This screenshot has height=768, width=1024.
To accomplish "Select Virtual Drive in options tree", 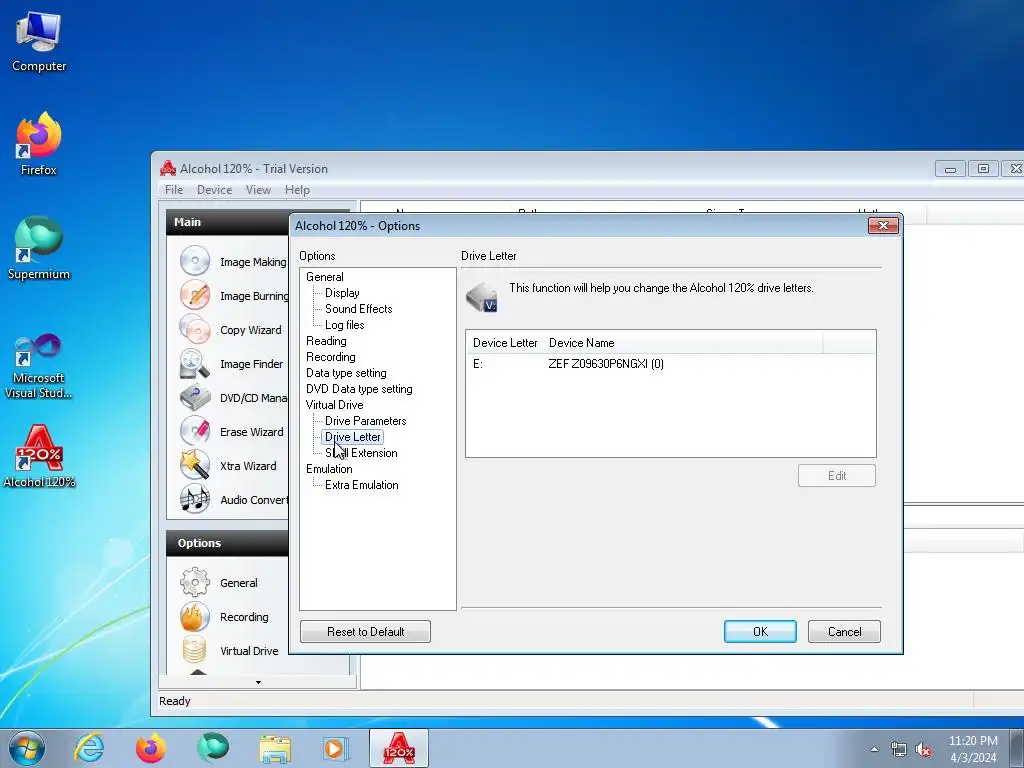I will point(334,405).
